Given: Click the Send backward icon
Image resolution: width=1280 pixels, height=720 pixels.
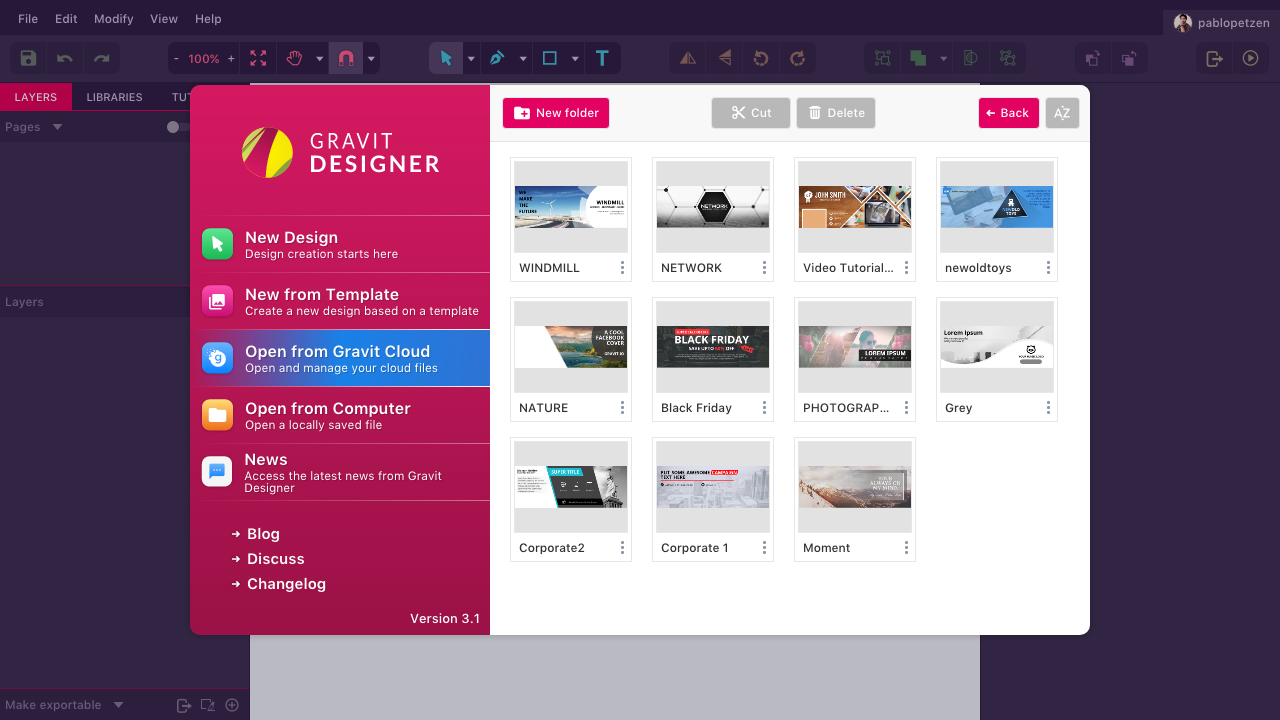Looking at the screenshot, I should click(1129, 59).
